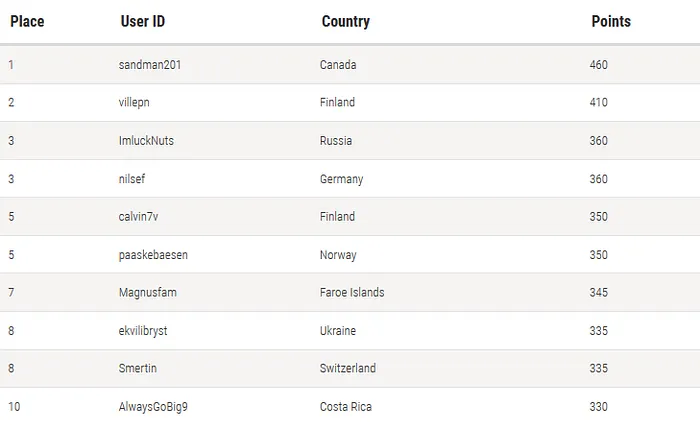Click the 345 points value
The width and height of the screenshot is (700, 425).
[x=599, y=293]
